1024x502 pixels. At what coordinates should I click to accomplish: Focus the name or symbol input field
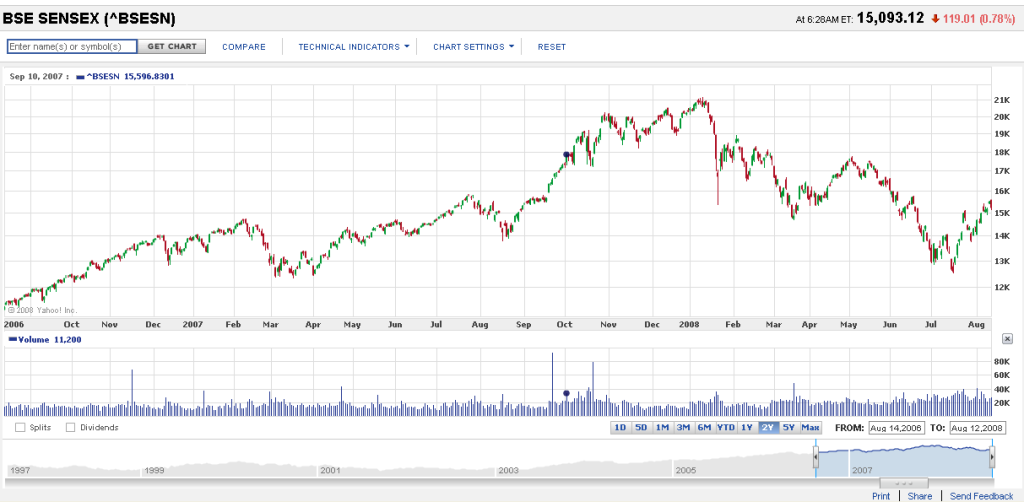tap(72, 46)
